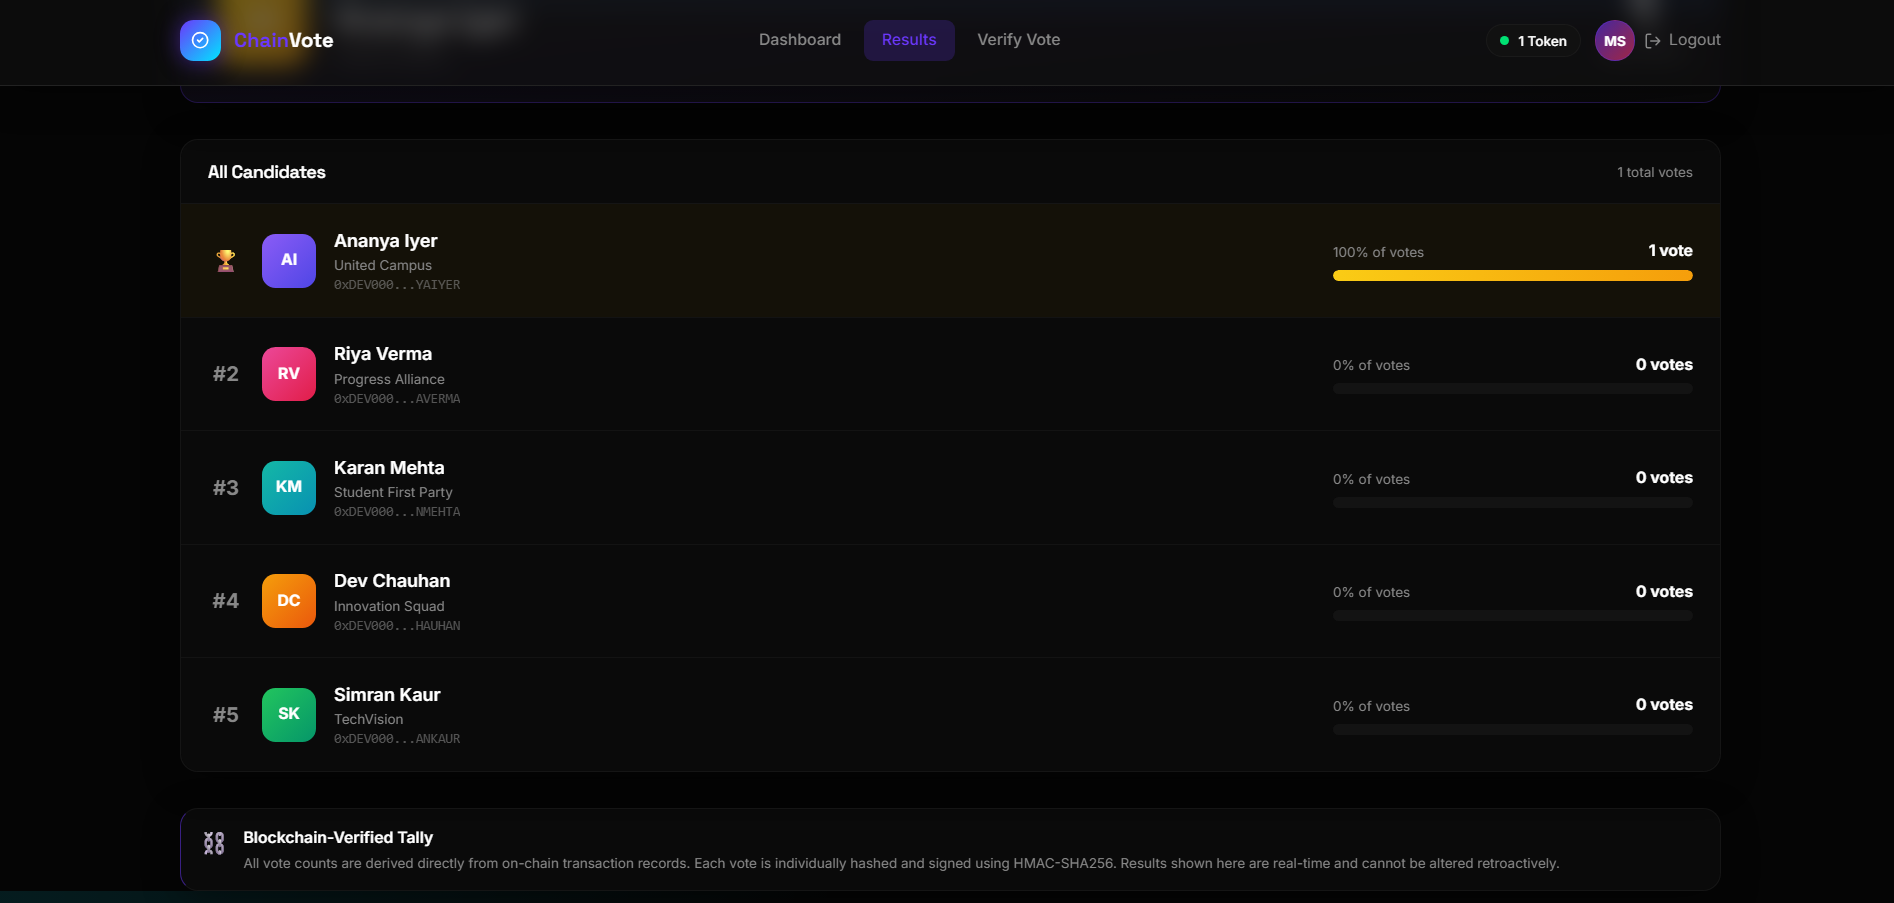Click the #3 rank label
The width and height of the screenshot is (1894, 903).
tap(226, 488)
